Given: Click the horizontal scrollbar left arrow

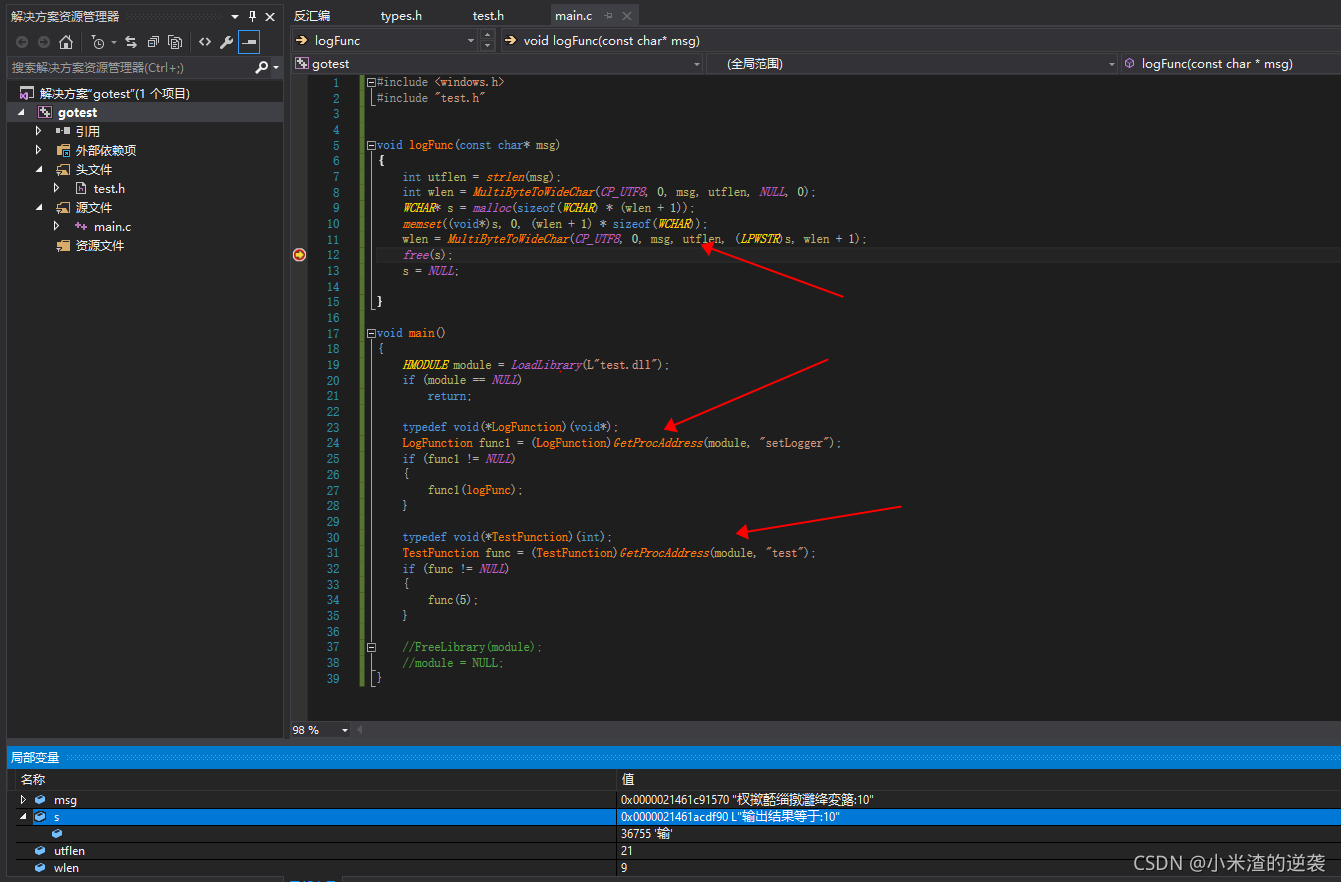Looking at the screenshot, I should [x=360, y=730].
